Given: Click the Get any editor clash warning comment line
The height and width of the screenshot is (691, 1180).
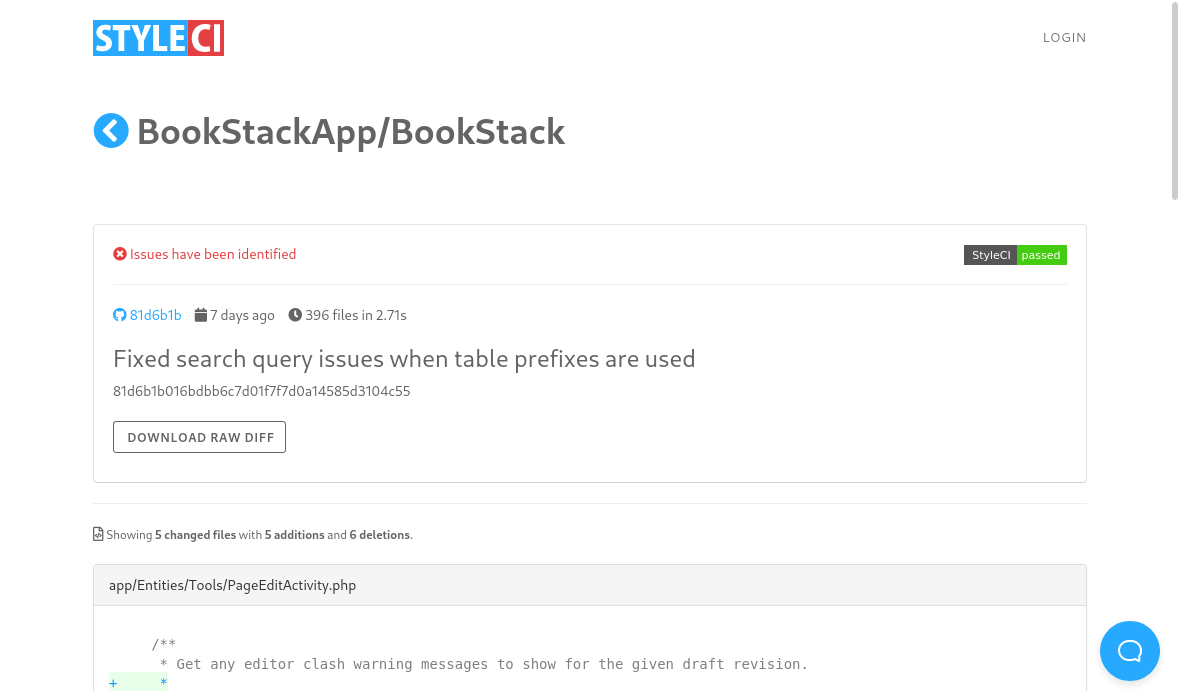Looking at the screenshot, I should [x=483, y=665].
